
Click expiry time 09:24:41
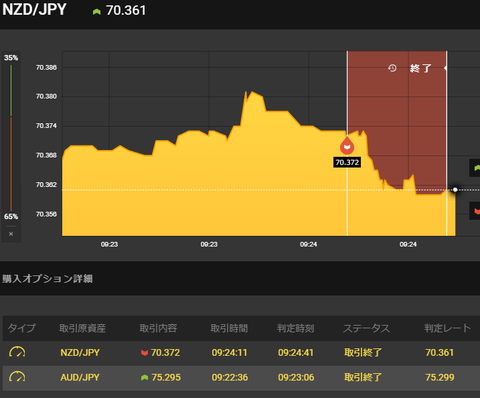(x=296, y=352)
